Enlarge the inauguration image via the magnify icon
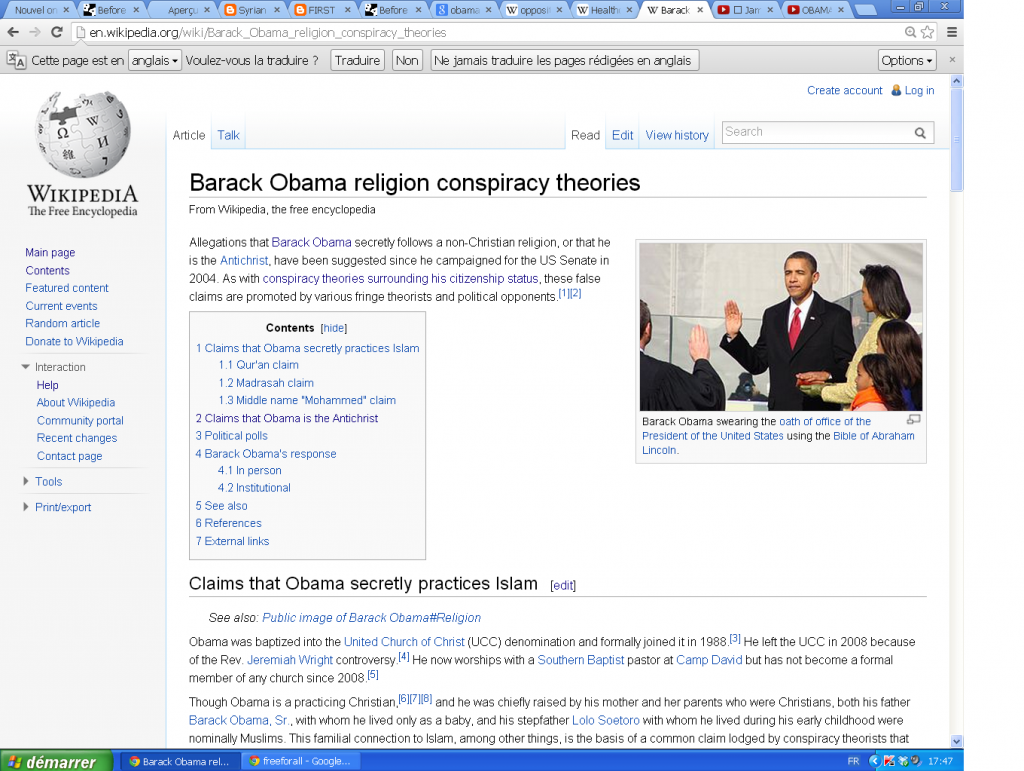The height and width of the screenshot is (771, 1024). click(x=914, y=420)
